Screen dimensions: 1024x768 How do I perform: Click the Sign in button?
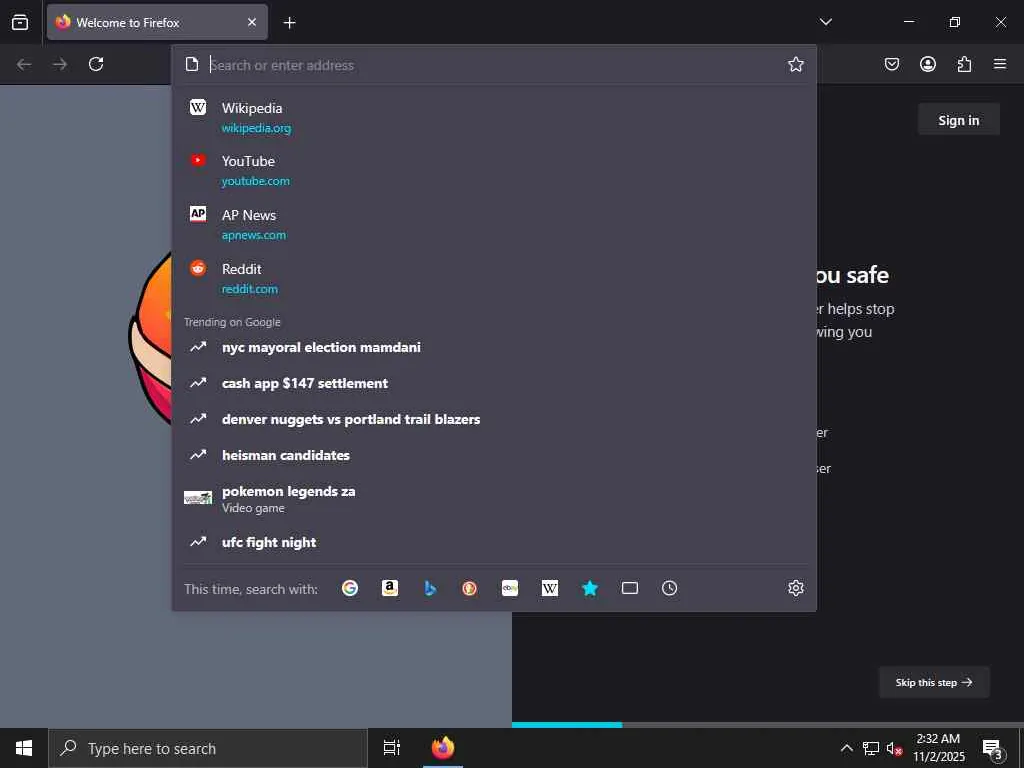959,120
